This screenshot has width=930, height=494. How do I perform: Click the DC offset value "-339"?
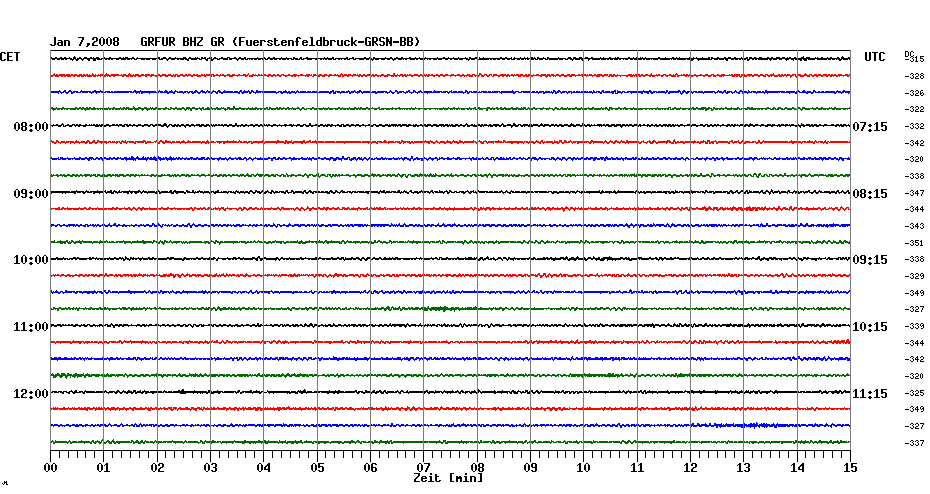[x=915, y=326]
